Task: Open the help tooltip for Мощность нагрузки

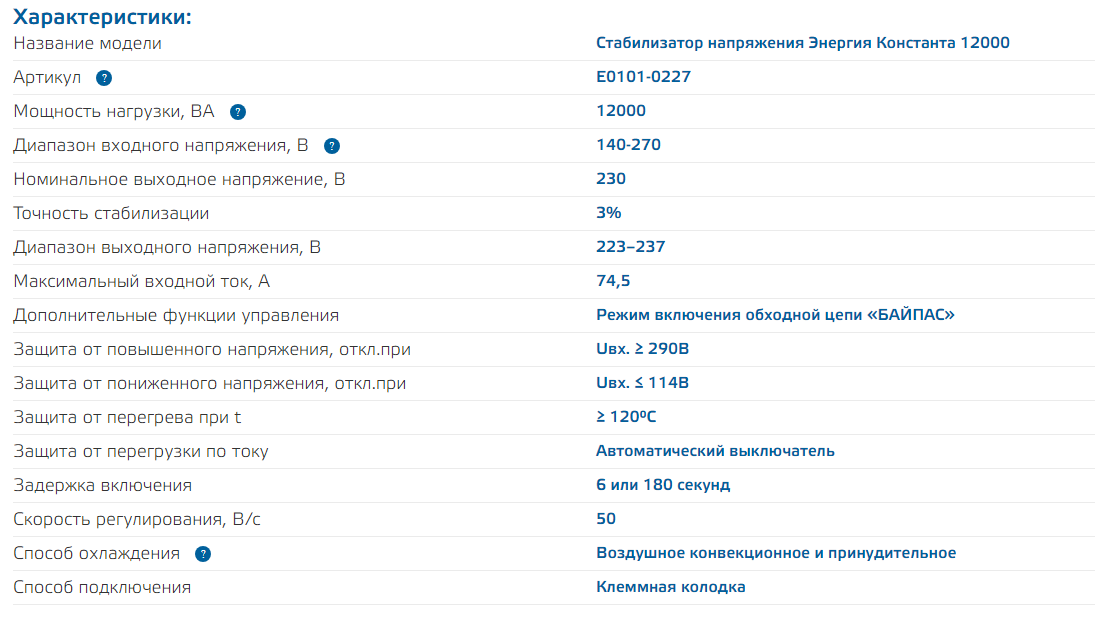Action: click(x=238, y=112)
